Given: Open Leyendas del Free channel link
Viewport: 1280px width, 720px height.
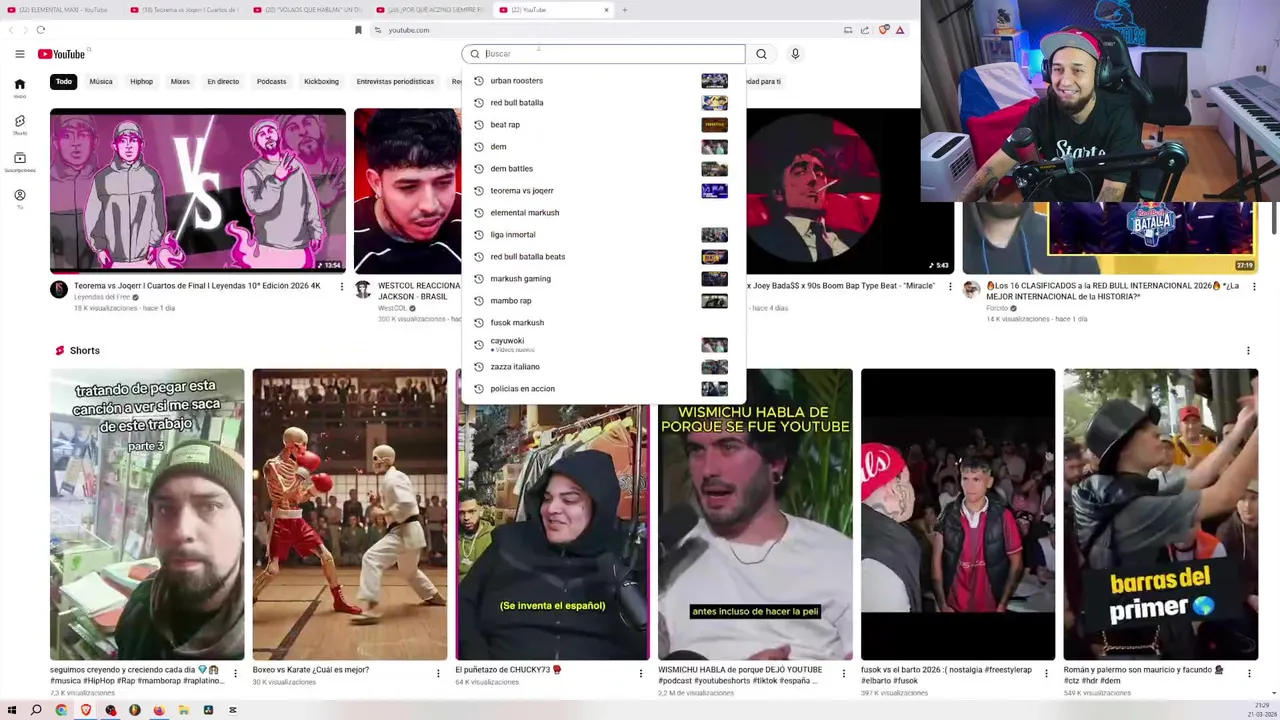Looking at the screenshot, I should click(102, 297).
